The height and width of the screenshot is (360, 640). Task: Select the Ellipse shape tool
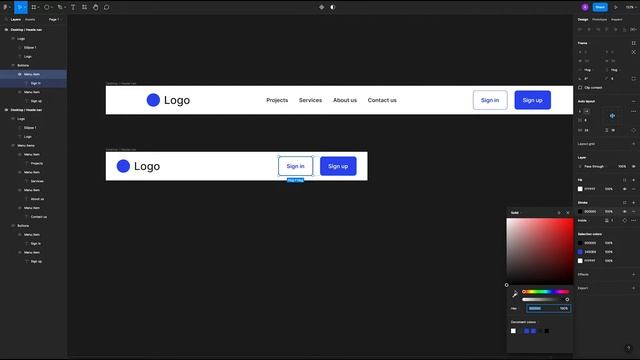(47, 7)
